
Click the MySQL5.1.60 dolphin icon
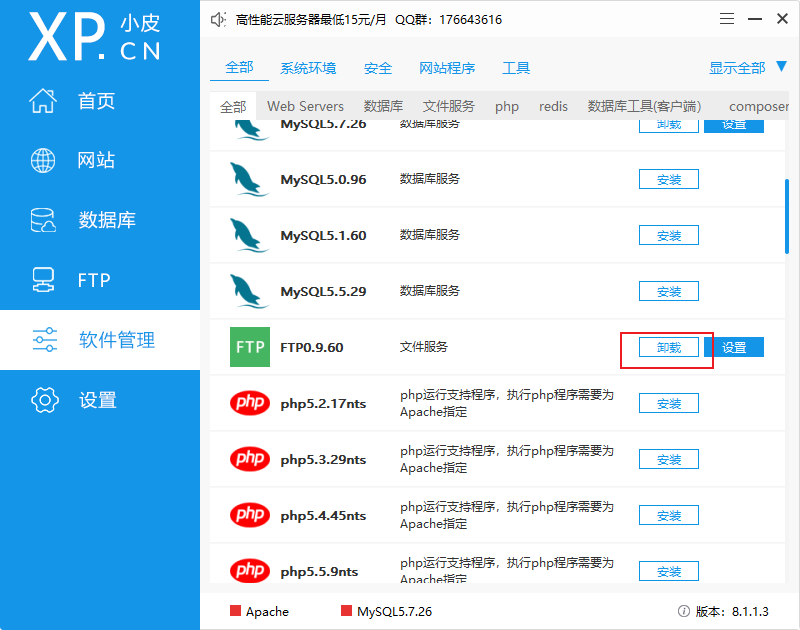[249, 235]
